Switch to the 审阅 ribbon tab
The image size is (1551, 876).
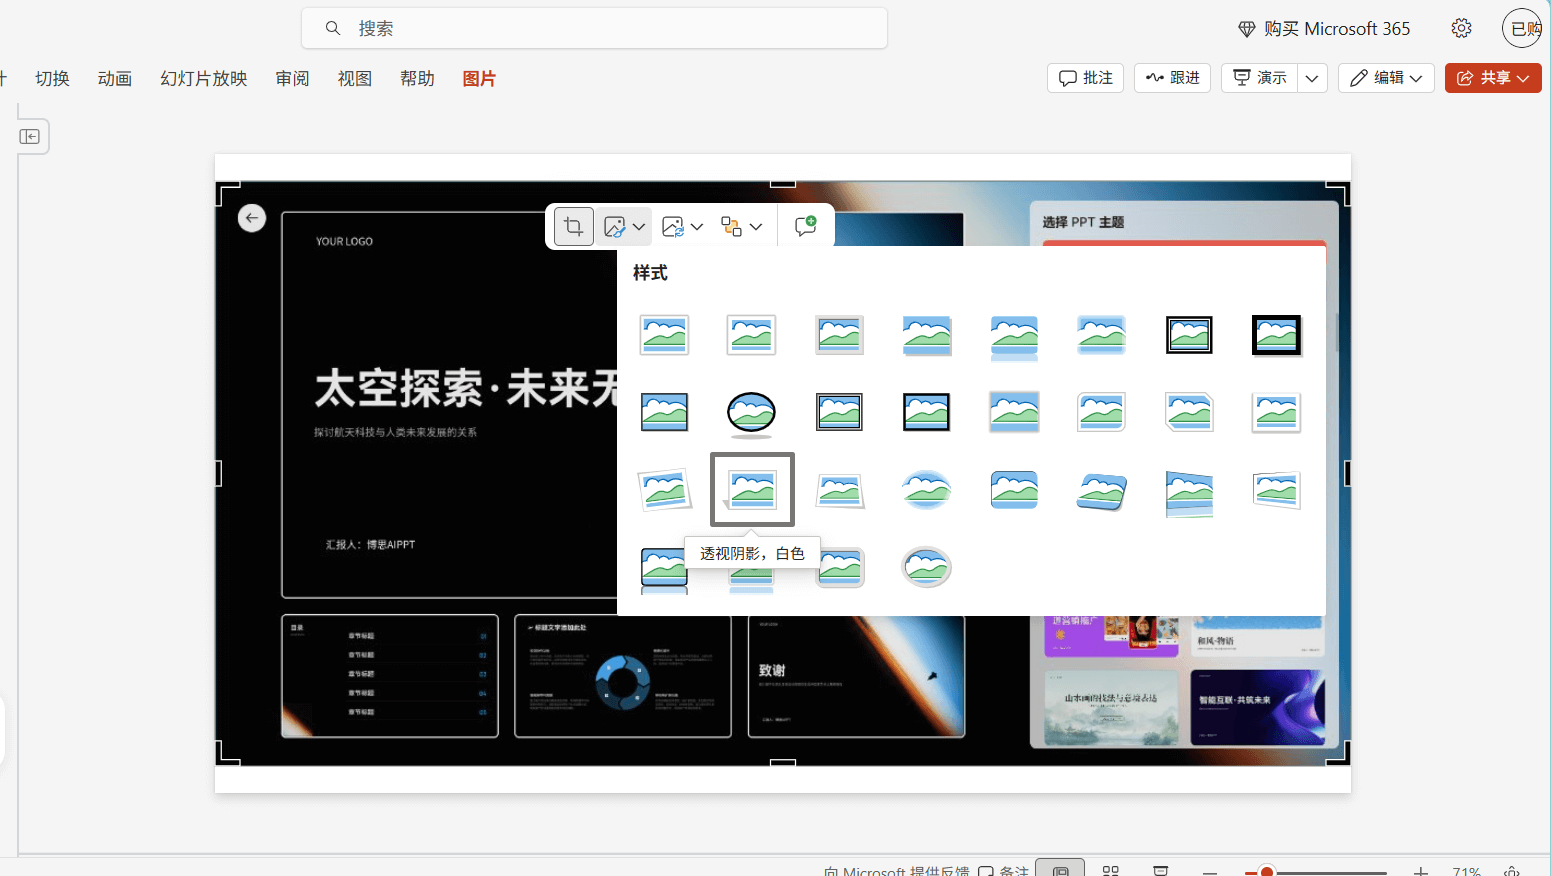(291, 78)
